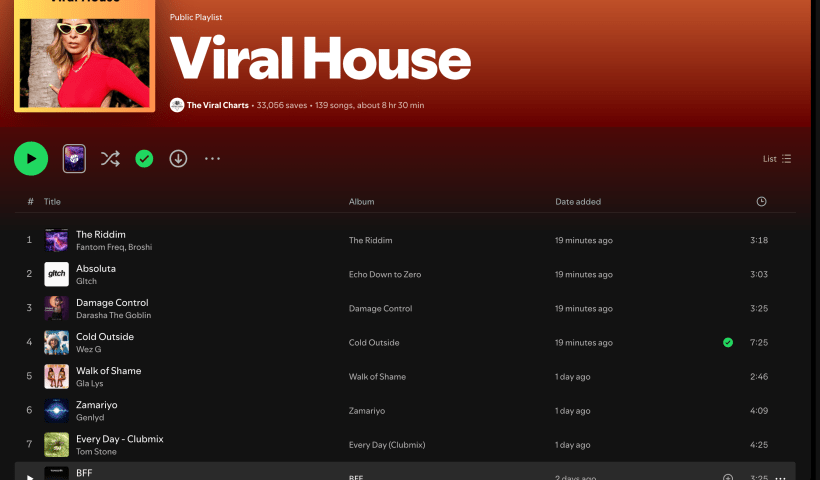Sort by the Title column header

pos(52,202)
